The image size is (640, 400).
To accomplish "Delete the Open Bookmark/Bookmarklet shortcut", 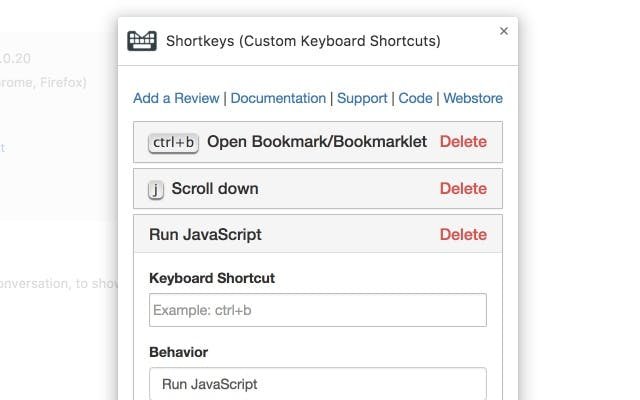I will pyautogui.click(x=463, y=142).
